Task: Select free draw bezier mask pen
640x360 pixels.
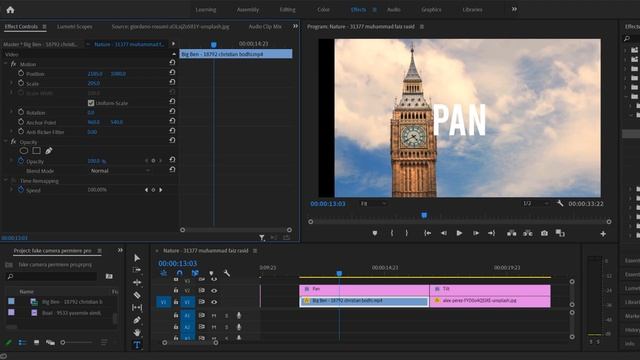Action: coord(49,151)
